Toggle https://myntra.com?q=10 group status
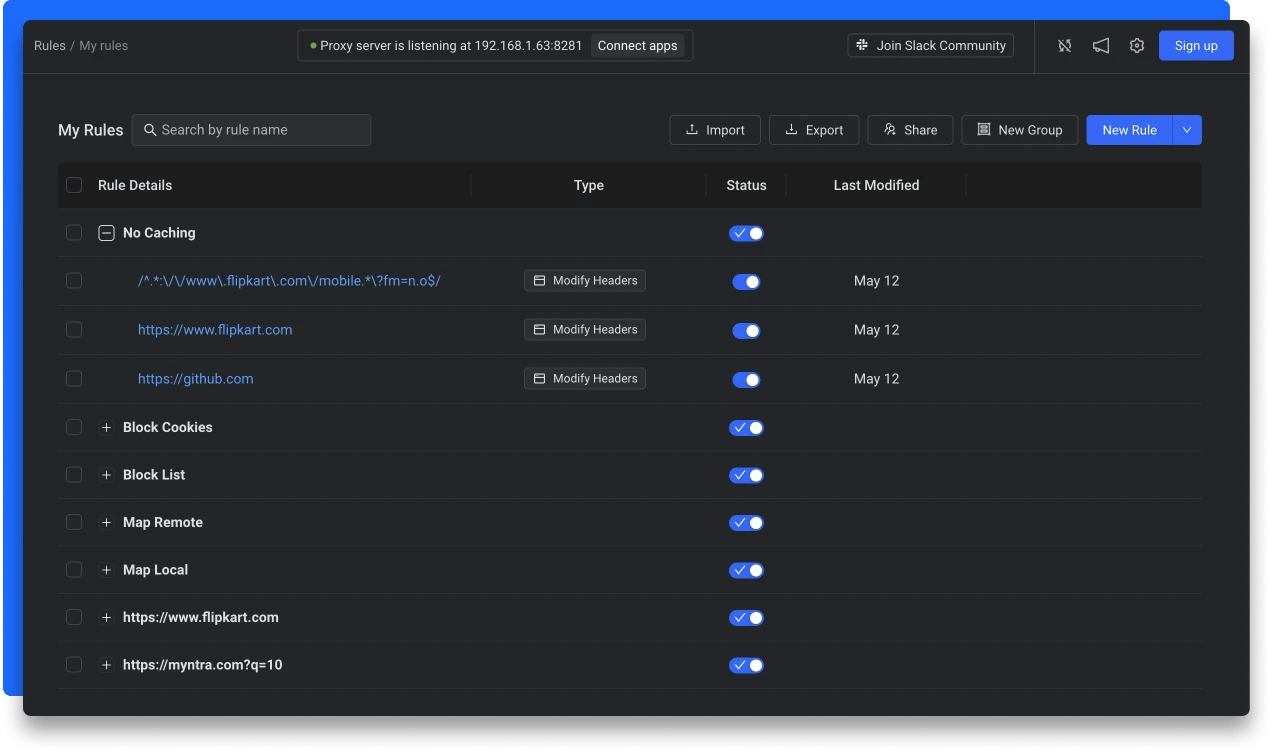Image resolution: width=1273 pixels, height=753 pixels. pos(746,665)
